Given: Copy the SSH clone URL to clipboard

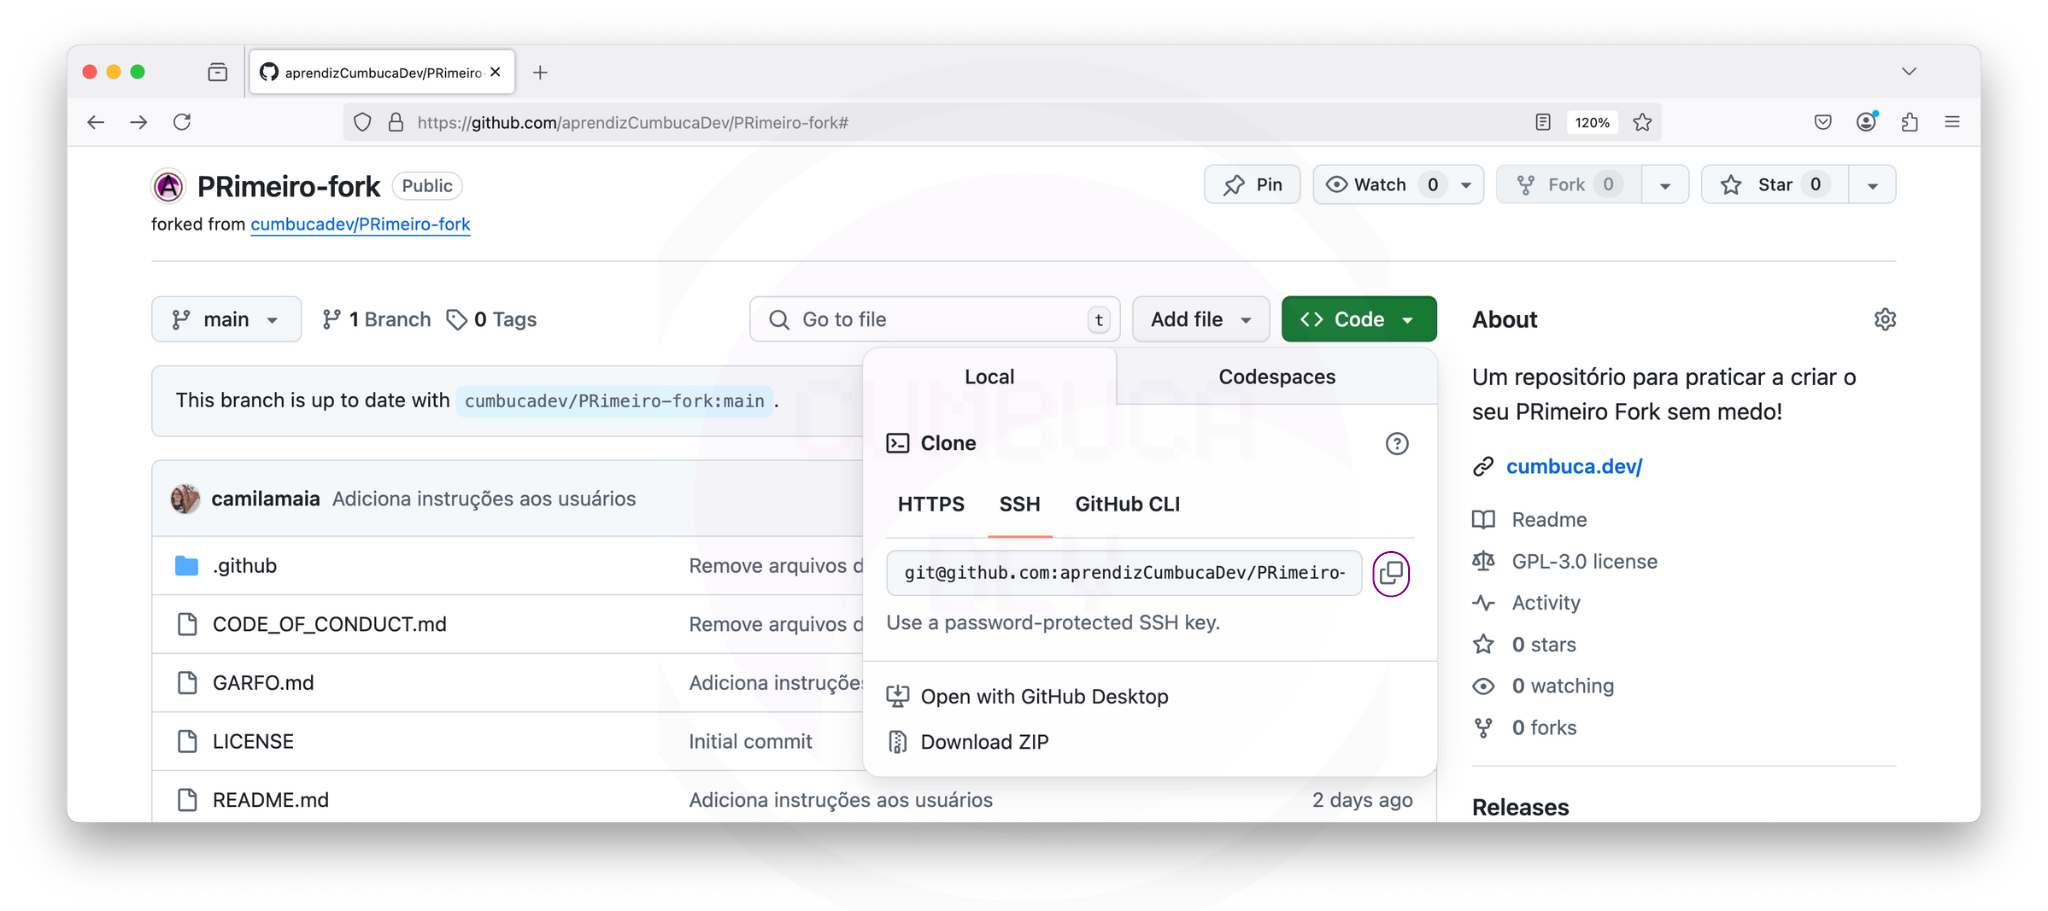Looking at the screenshot, I should [x=1390, y=573].
